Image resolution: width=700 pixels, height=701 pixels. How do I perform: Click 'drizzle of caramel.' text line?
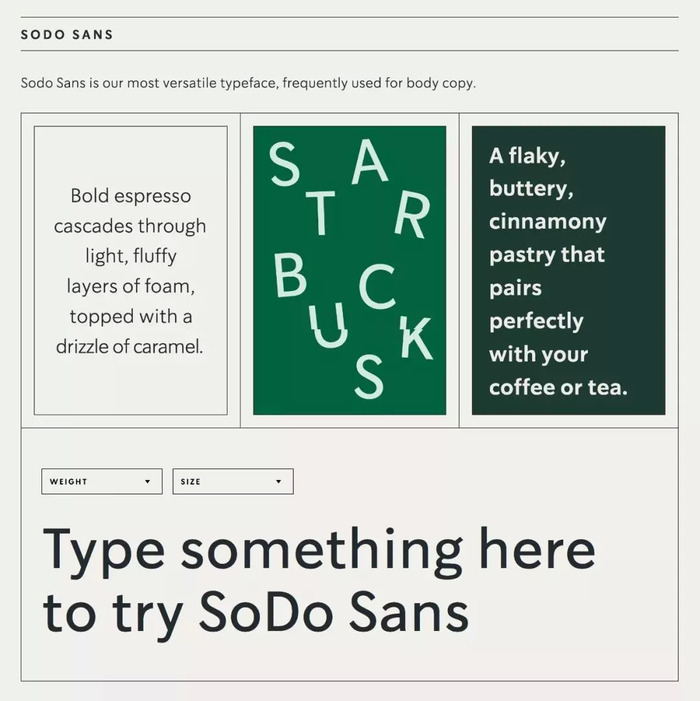click(x=130, y=346)
